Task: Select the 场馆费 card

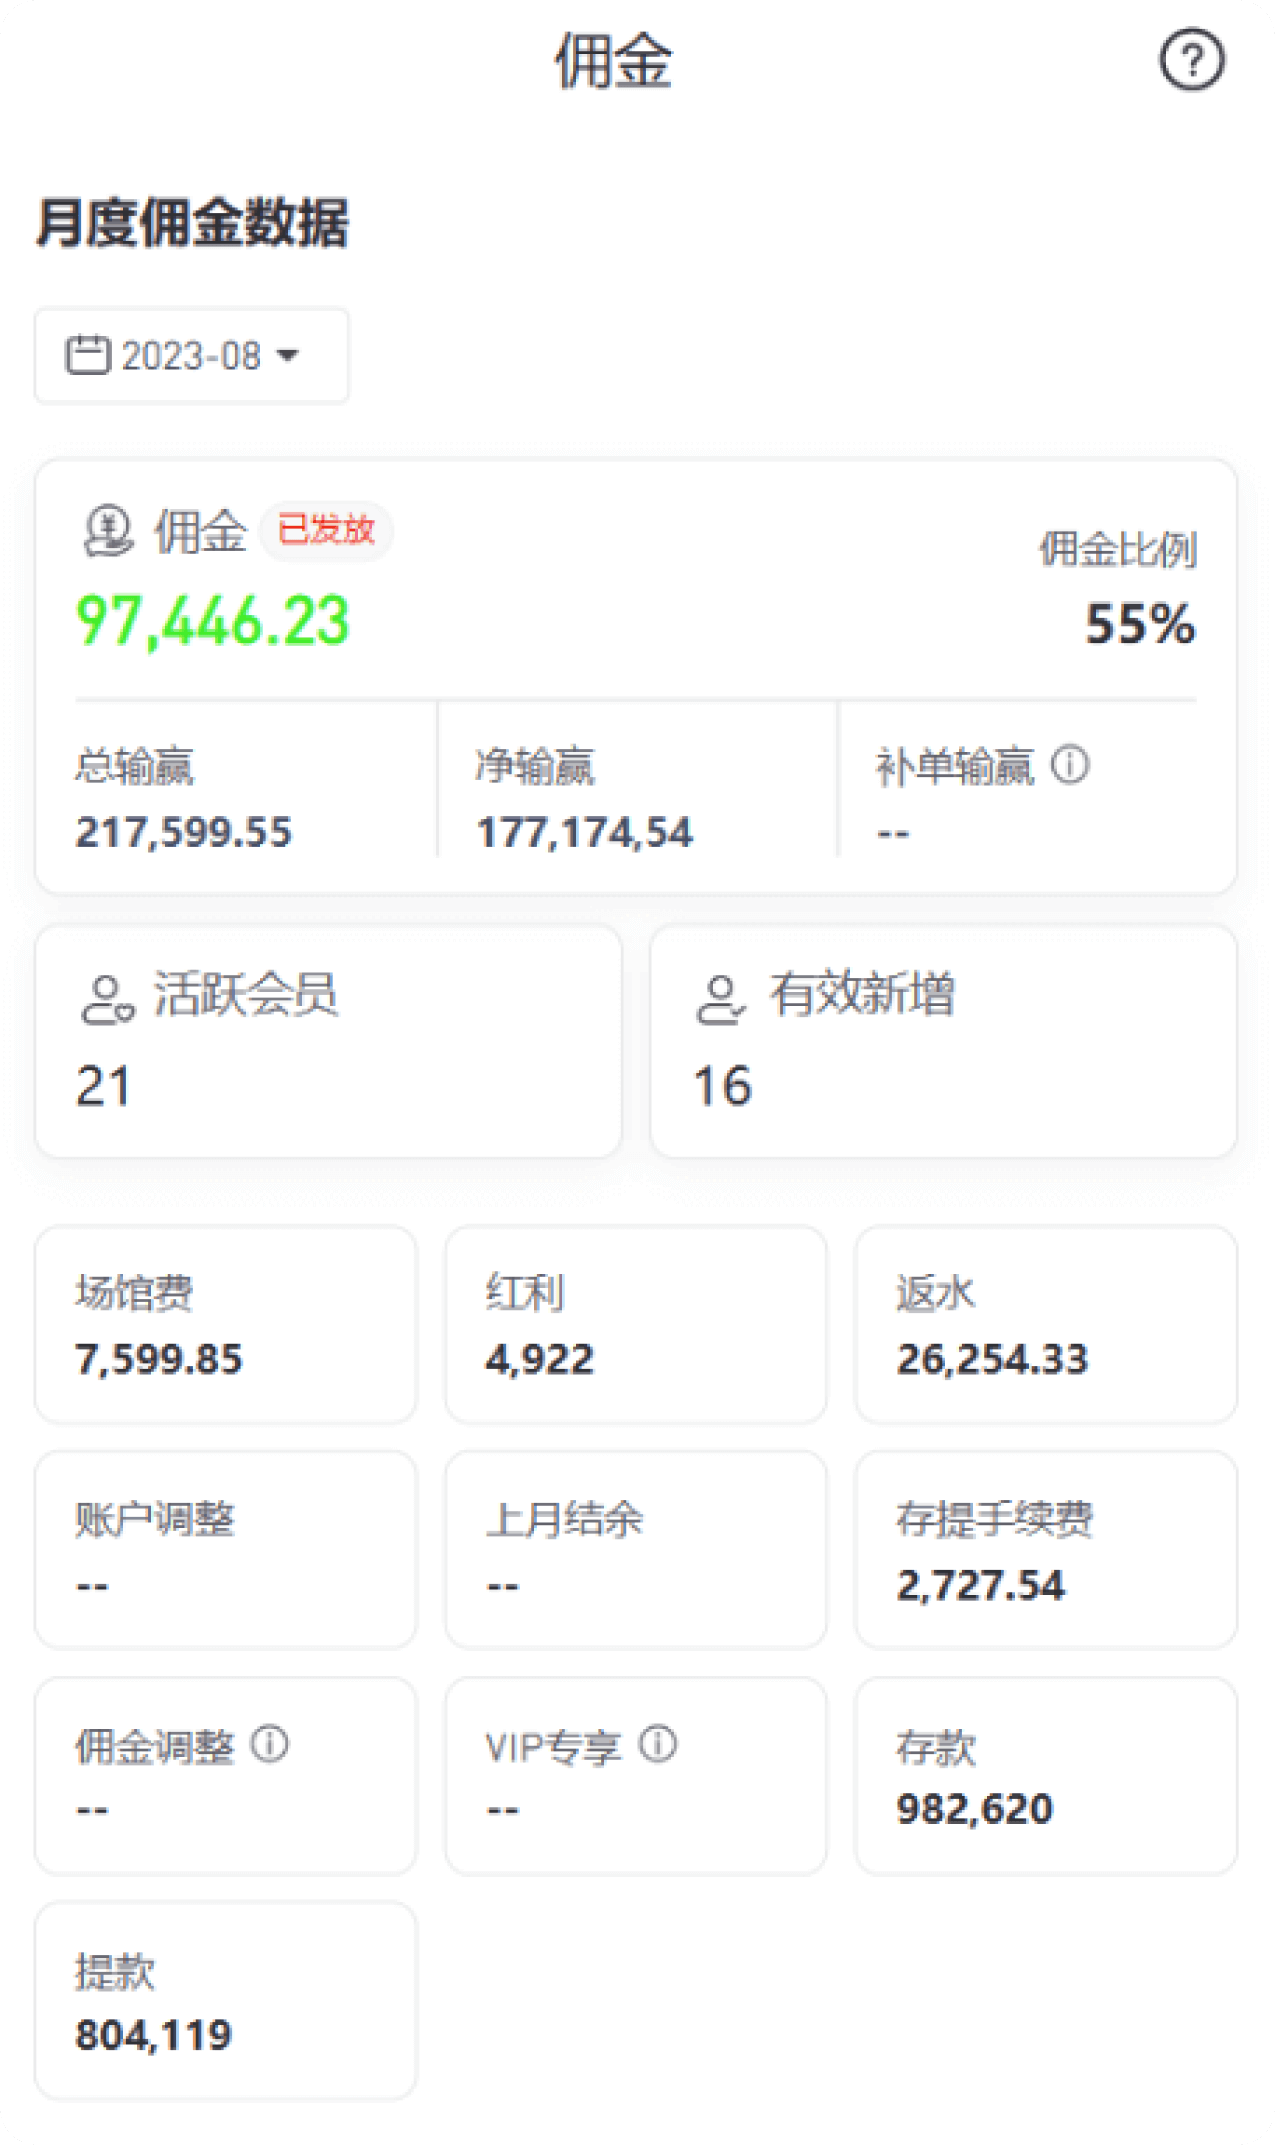Action: 226,1324
